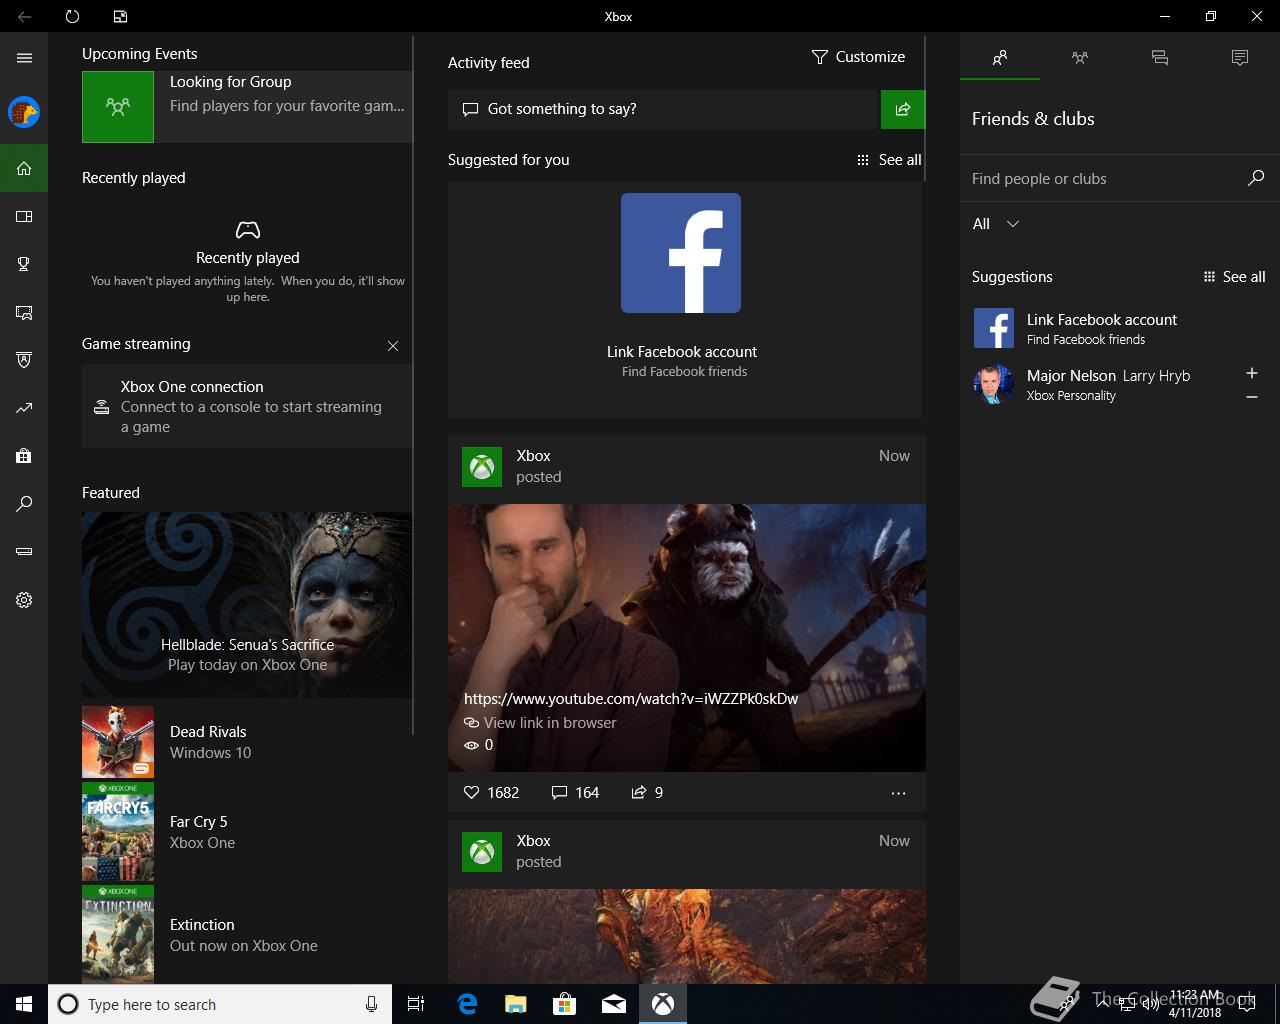The width and height of the screenshot is (1280, 1024).
Task: Click Got something to say field
Action: click(x=662, y=109)
